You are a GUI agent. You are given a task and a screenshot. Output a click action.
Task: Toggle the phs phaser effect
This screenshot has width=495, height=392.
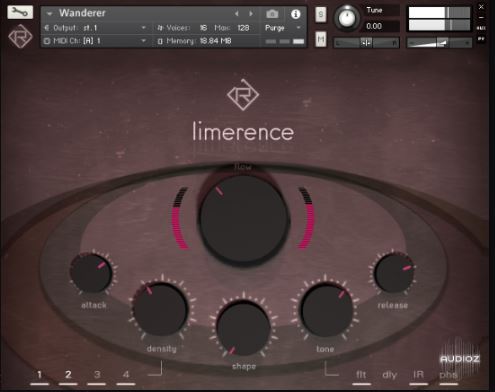click(448, 376)
